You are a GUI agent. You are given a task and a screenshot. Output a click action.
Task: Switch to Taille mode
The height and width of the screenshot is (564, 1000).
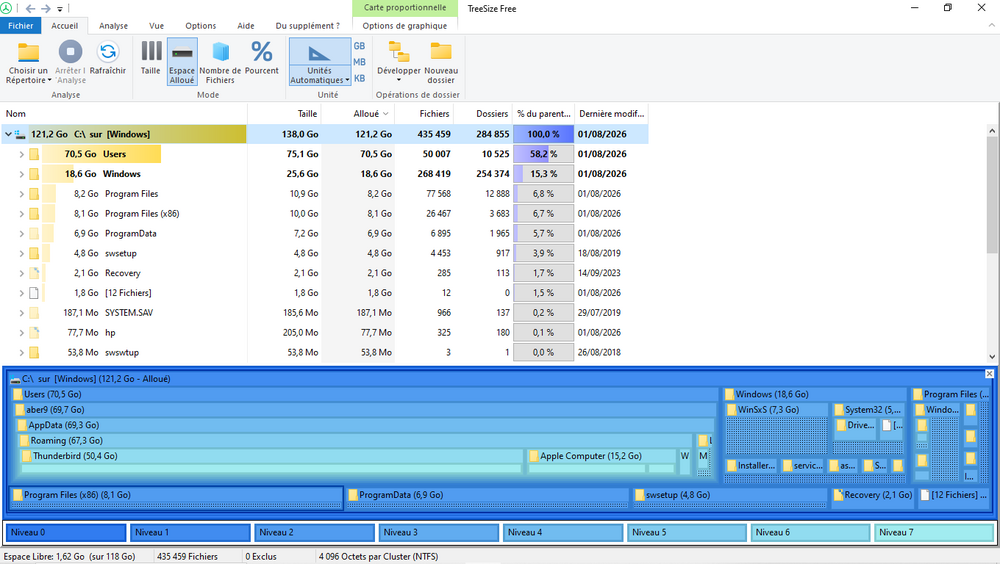pyautogui.click(x=151, y=58)
